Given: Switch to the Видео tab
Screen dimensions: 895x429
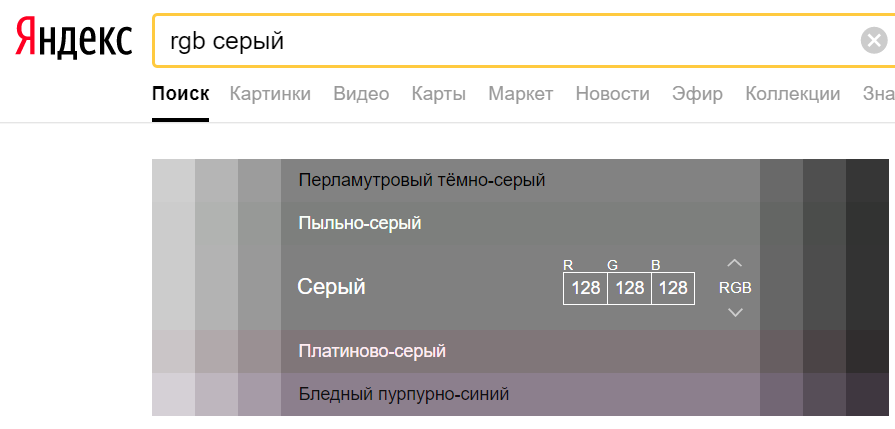Looking at the screenshot, I should click(x=361, y=94).
